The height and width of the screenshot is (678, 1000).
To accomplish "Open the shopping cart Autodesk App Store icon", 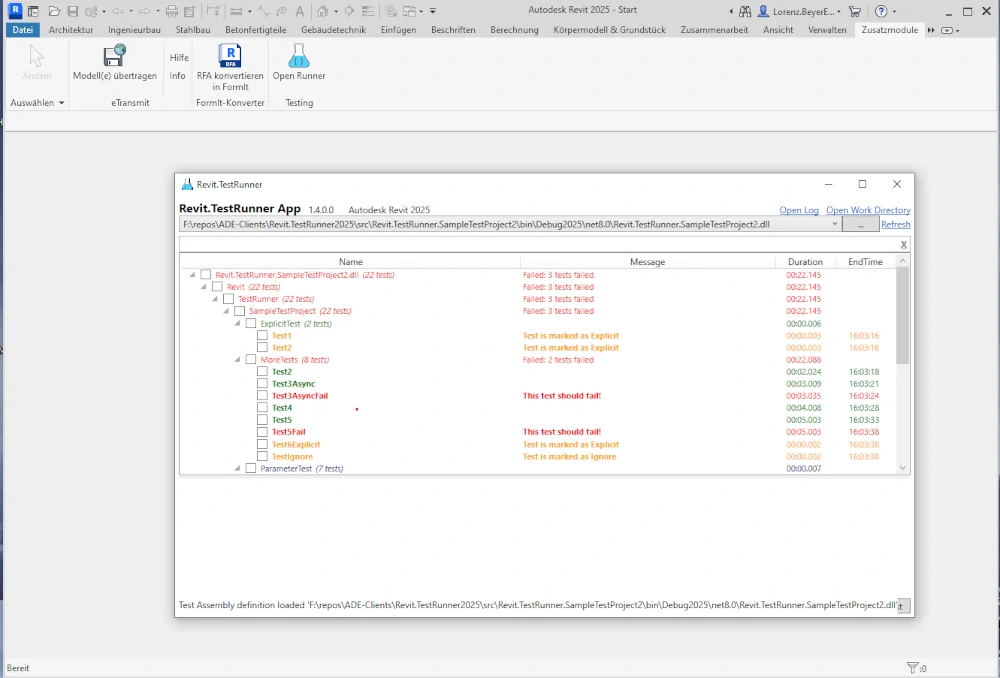I will pos(855,11).
